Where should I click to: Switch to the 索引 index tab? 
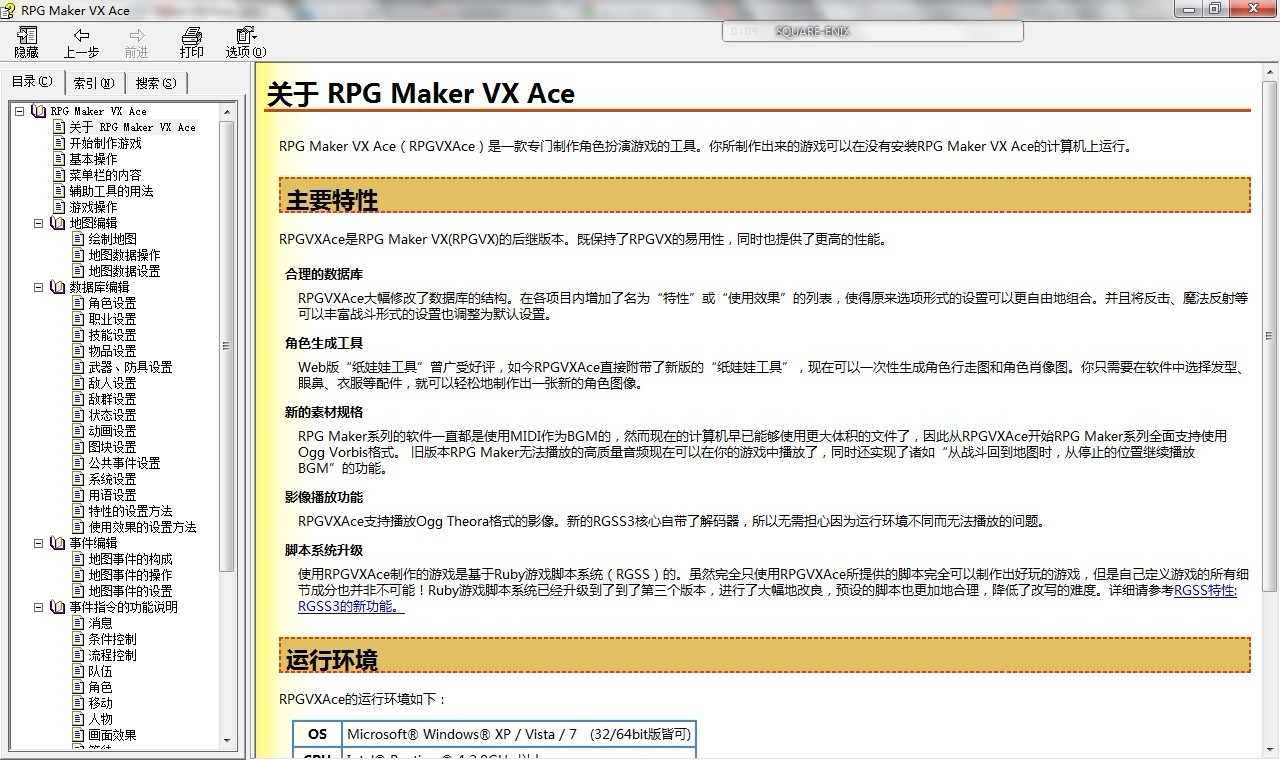click(94, 83)
